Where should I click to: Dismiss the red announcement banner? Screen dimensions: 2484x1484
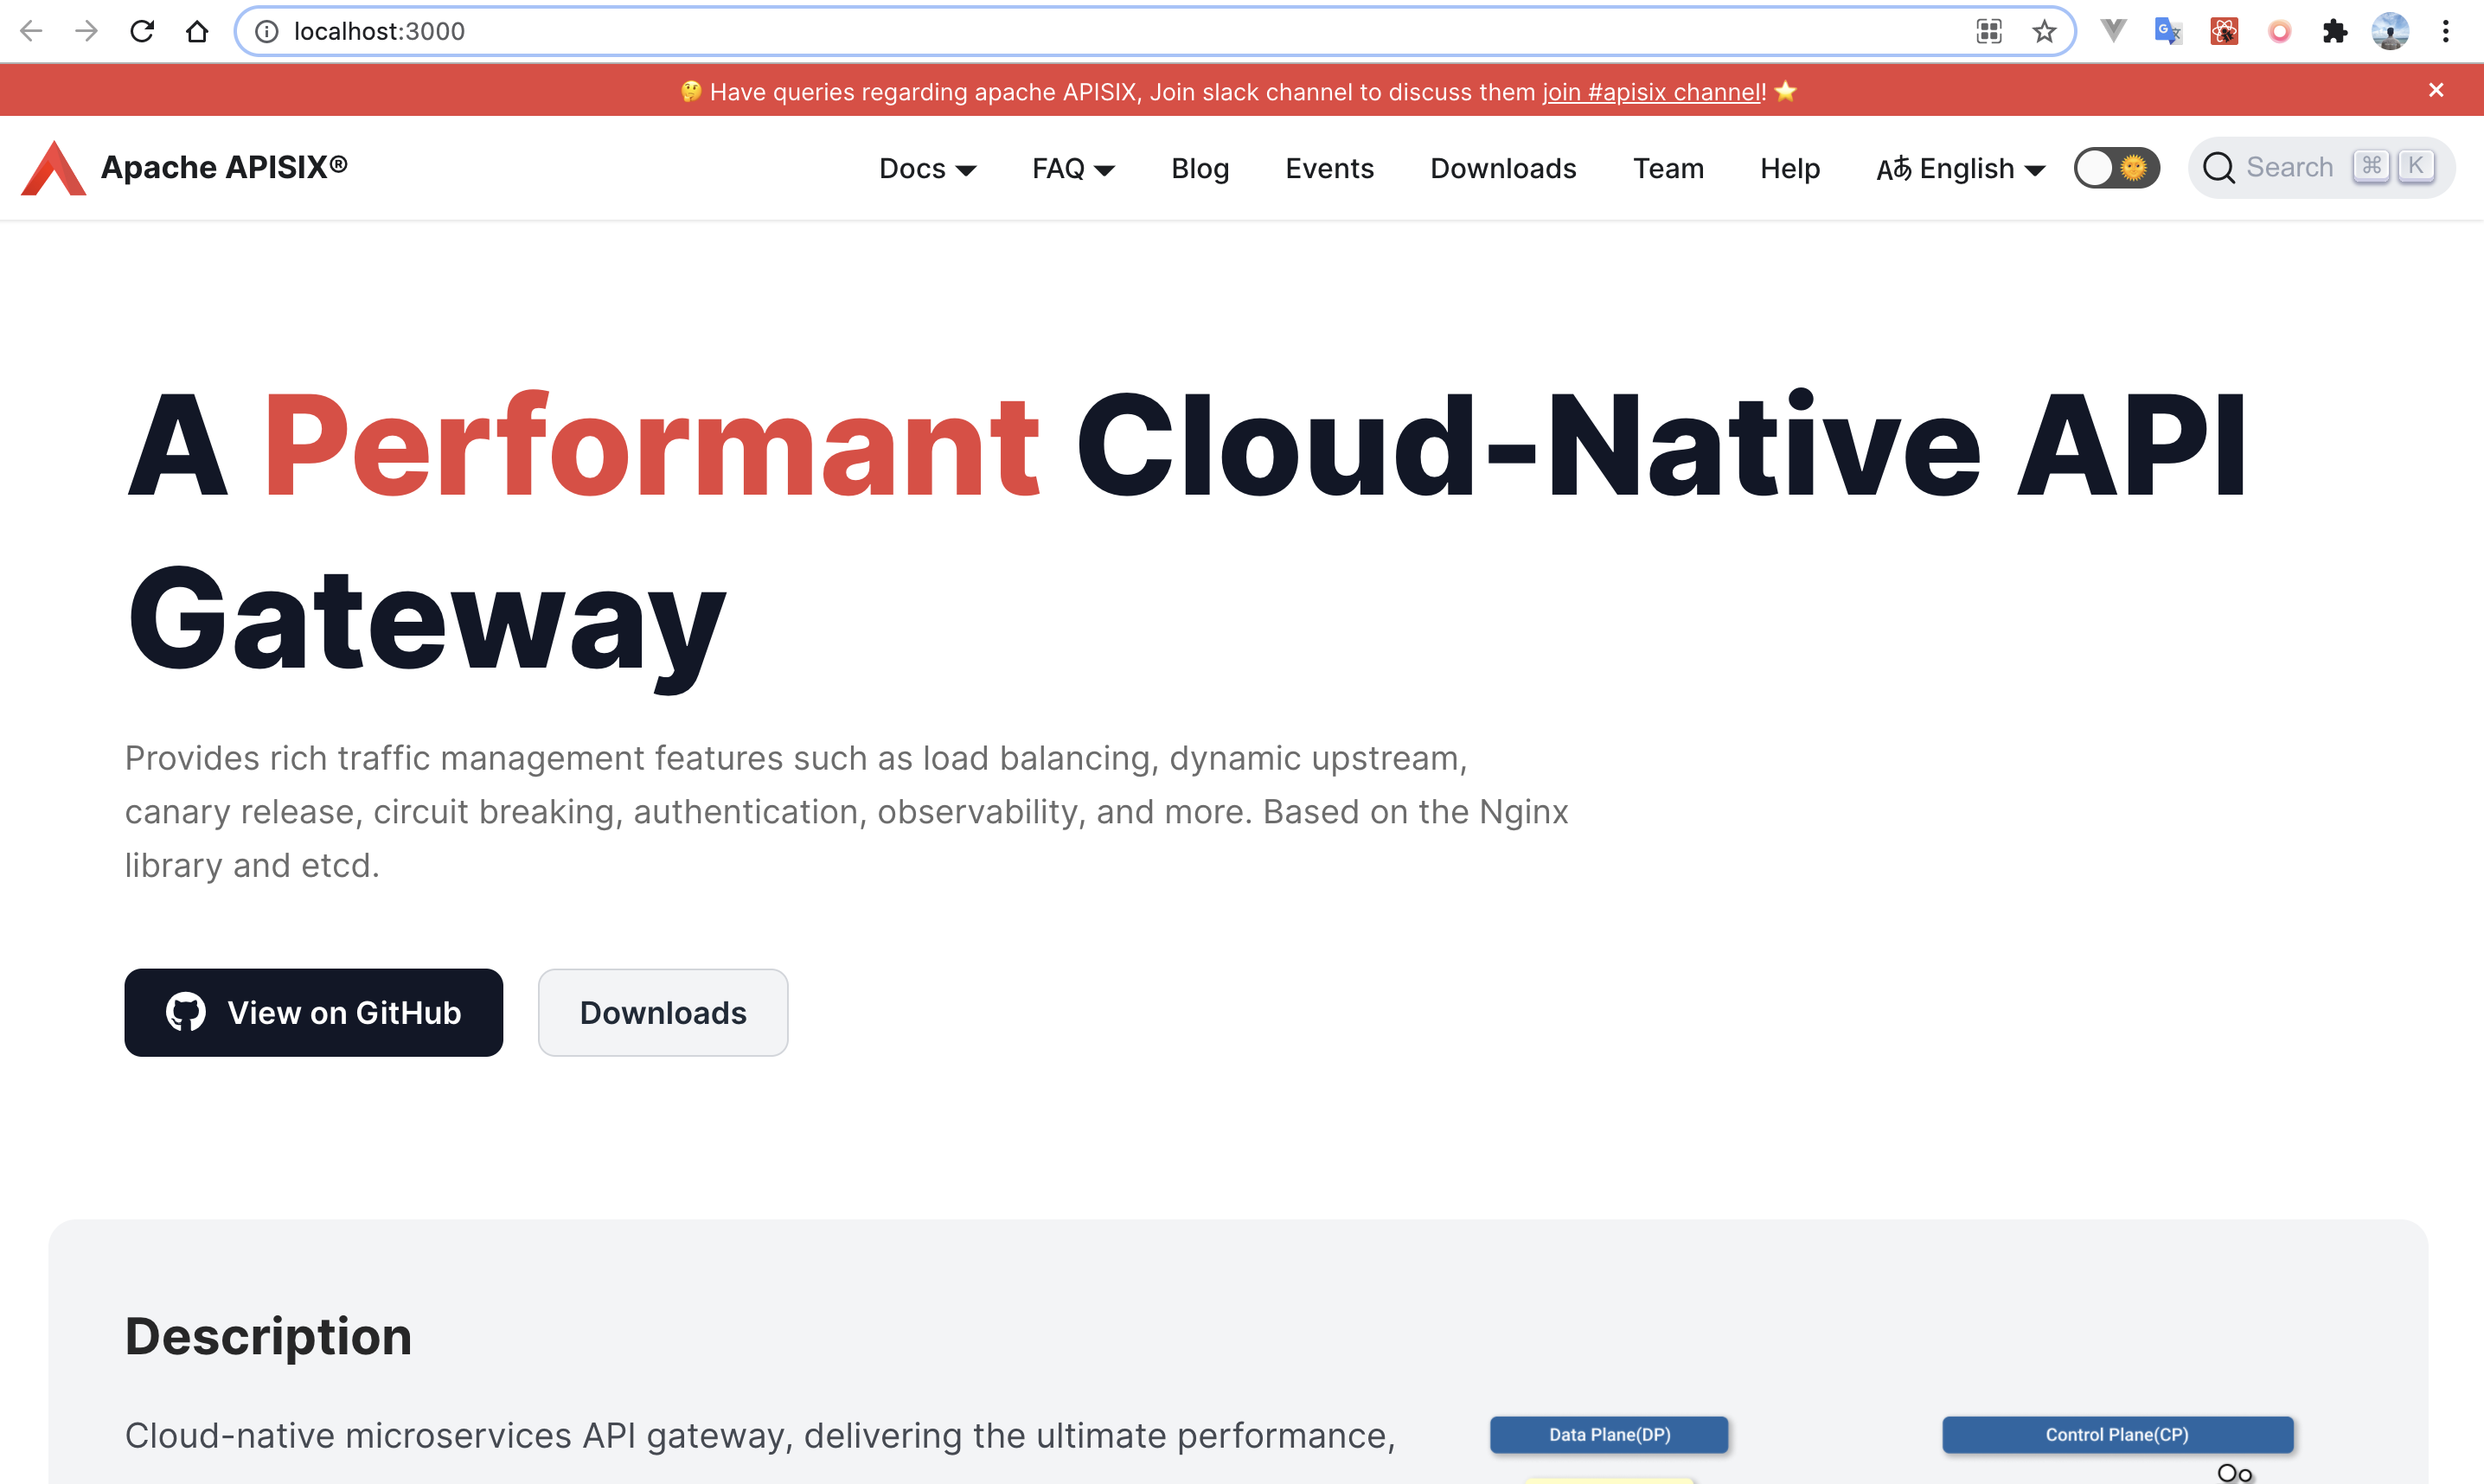pos(2436,90)
